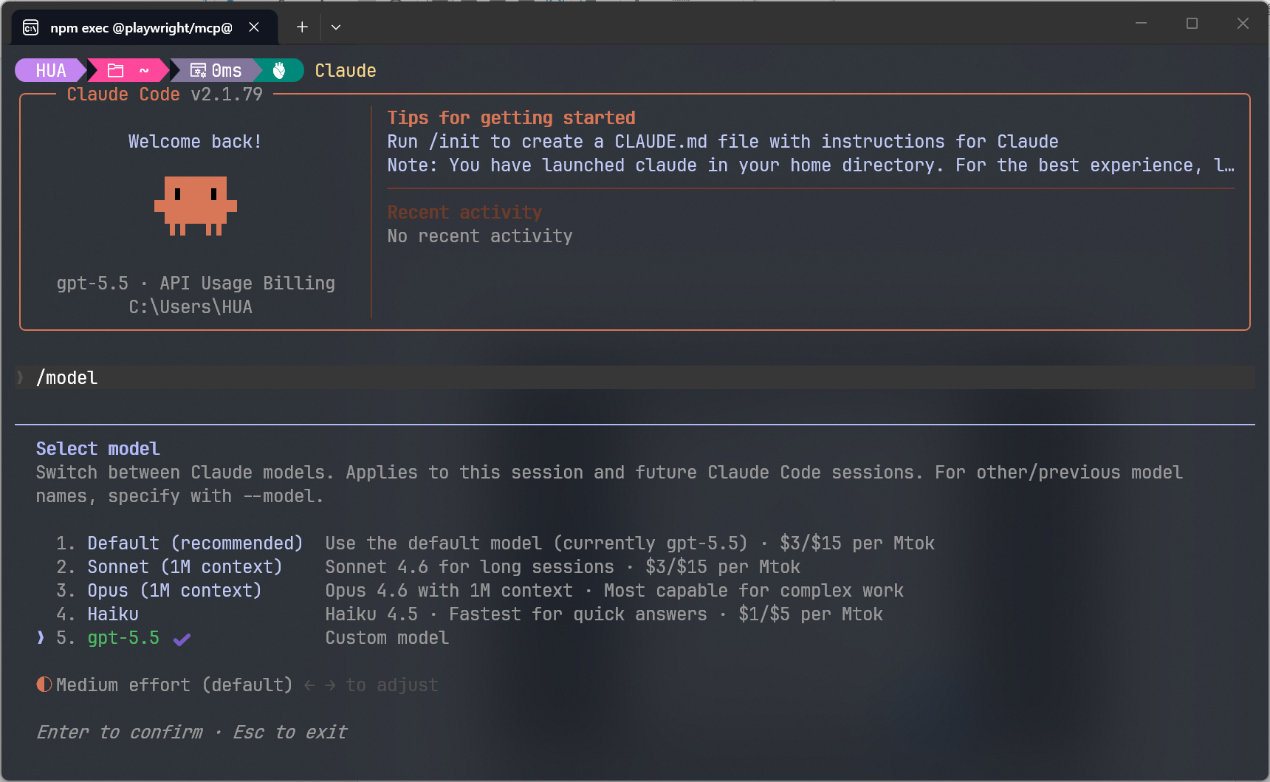Choose the gpt-5.5 custom model entry
The image size is (1270, 782).
[x=123, y=638]
